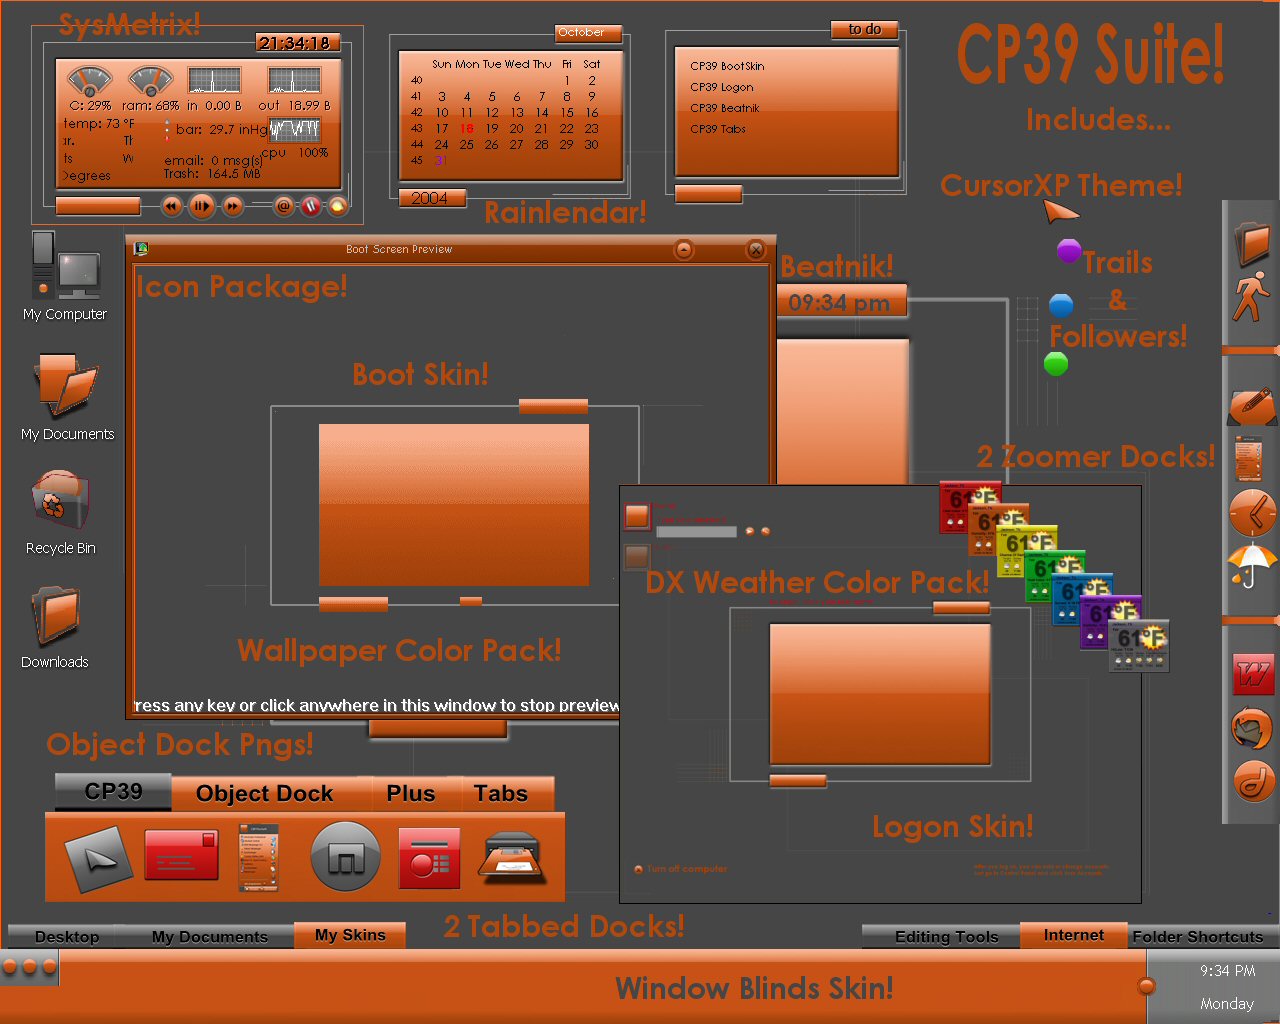This screenshot has width=1280, height=1024.
Task: Switch to the Object Dock tab
Action: (266, 793)
